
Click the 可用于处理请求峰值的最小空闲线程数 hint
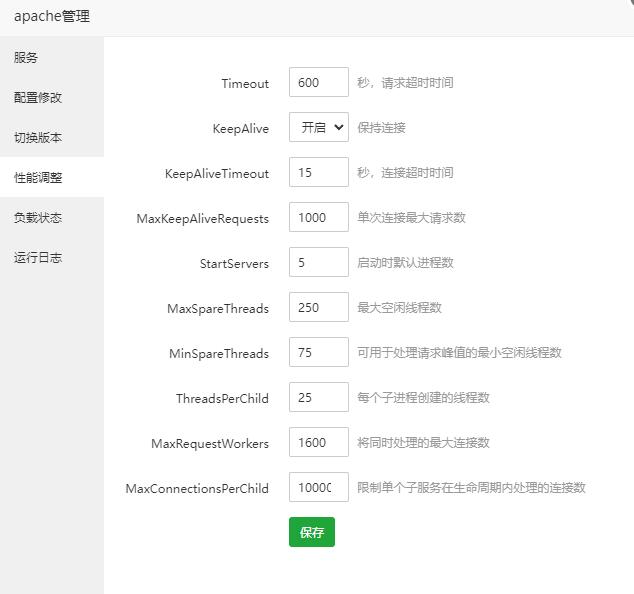coord(459,353)
